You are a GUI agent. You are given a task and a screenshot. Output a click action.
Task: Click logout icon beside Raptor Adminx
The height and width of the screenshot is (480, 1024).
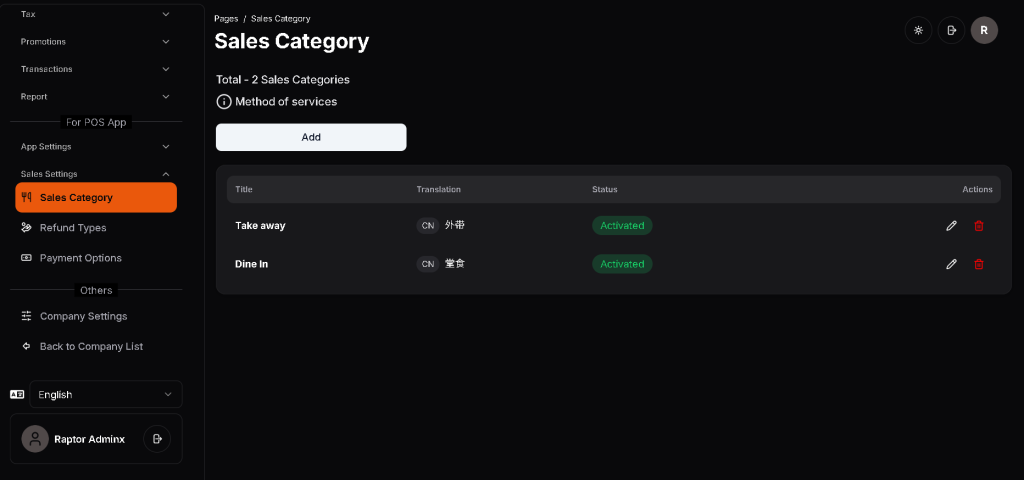click(x=157, y=439)
